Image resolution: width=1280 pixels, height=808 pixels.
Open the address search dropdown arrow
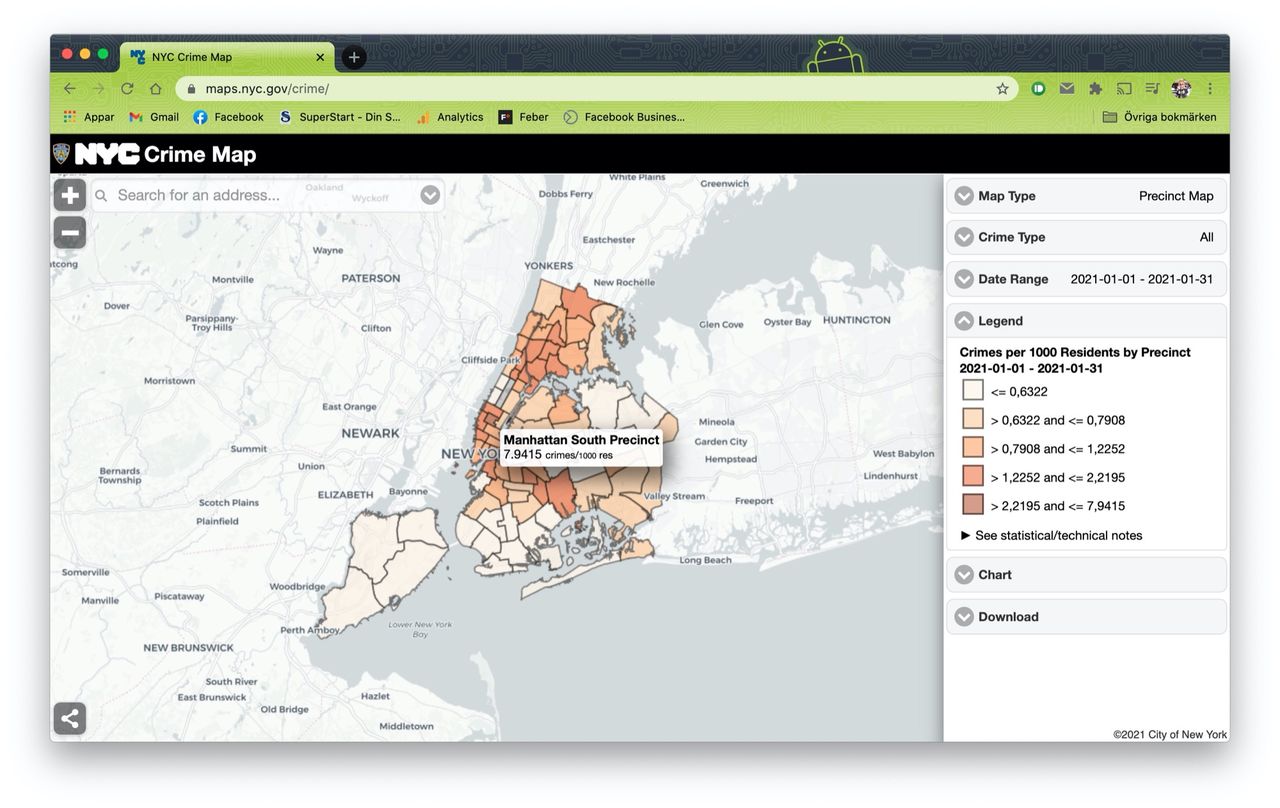(430, 195)
